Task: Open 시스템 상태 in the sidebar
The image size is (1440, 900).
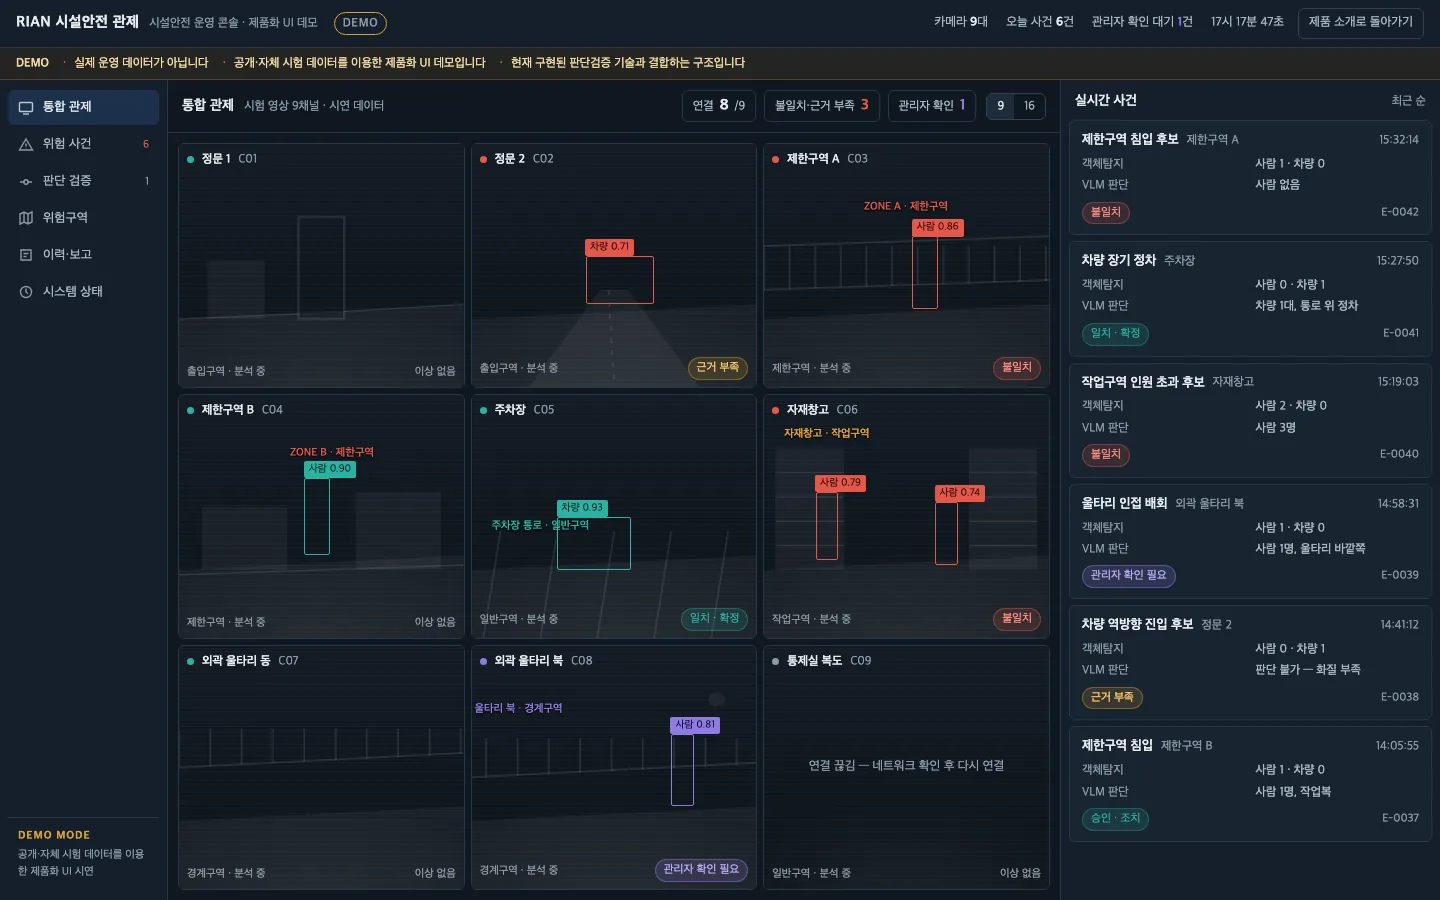Action: click(x=83, y=292)
